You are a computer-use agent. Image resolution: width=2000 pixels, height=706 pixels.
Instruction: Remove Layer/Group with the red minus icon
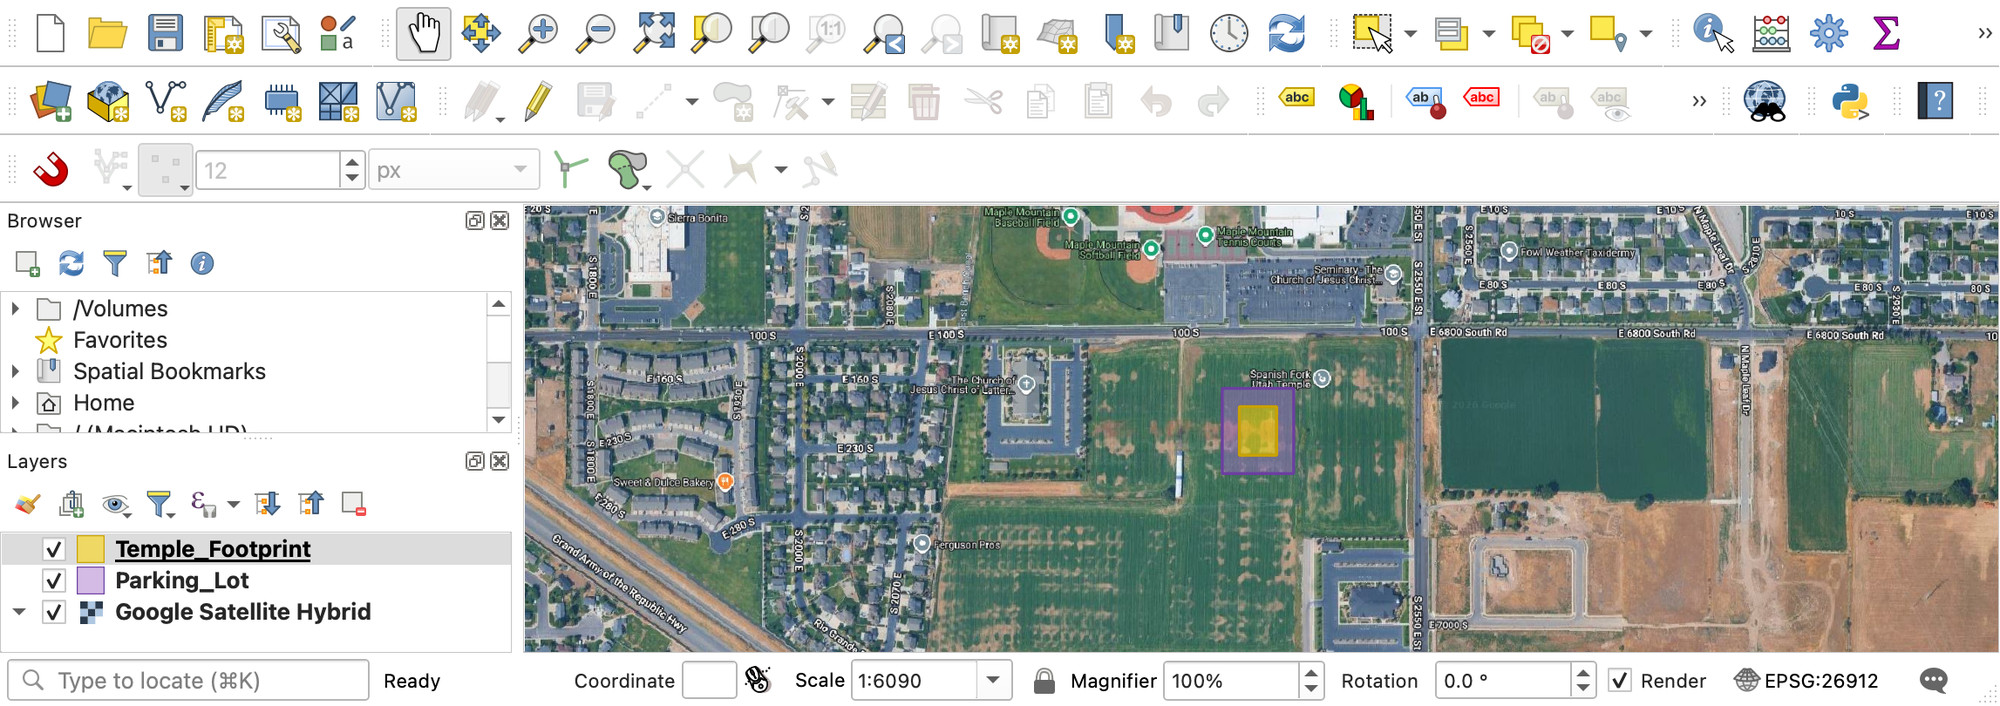coord(354,504)
